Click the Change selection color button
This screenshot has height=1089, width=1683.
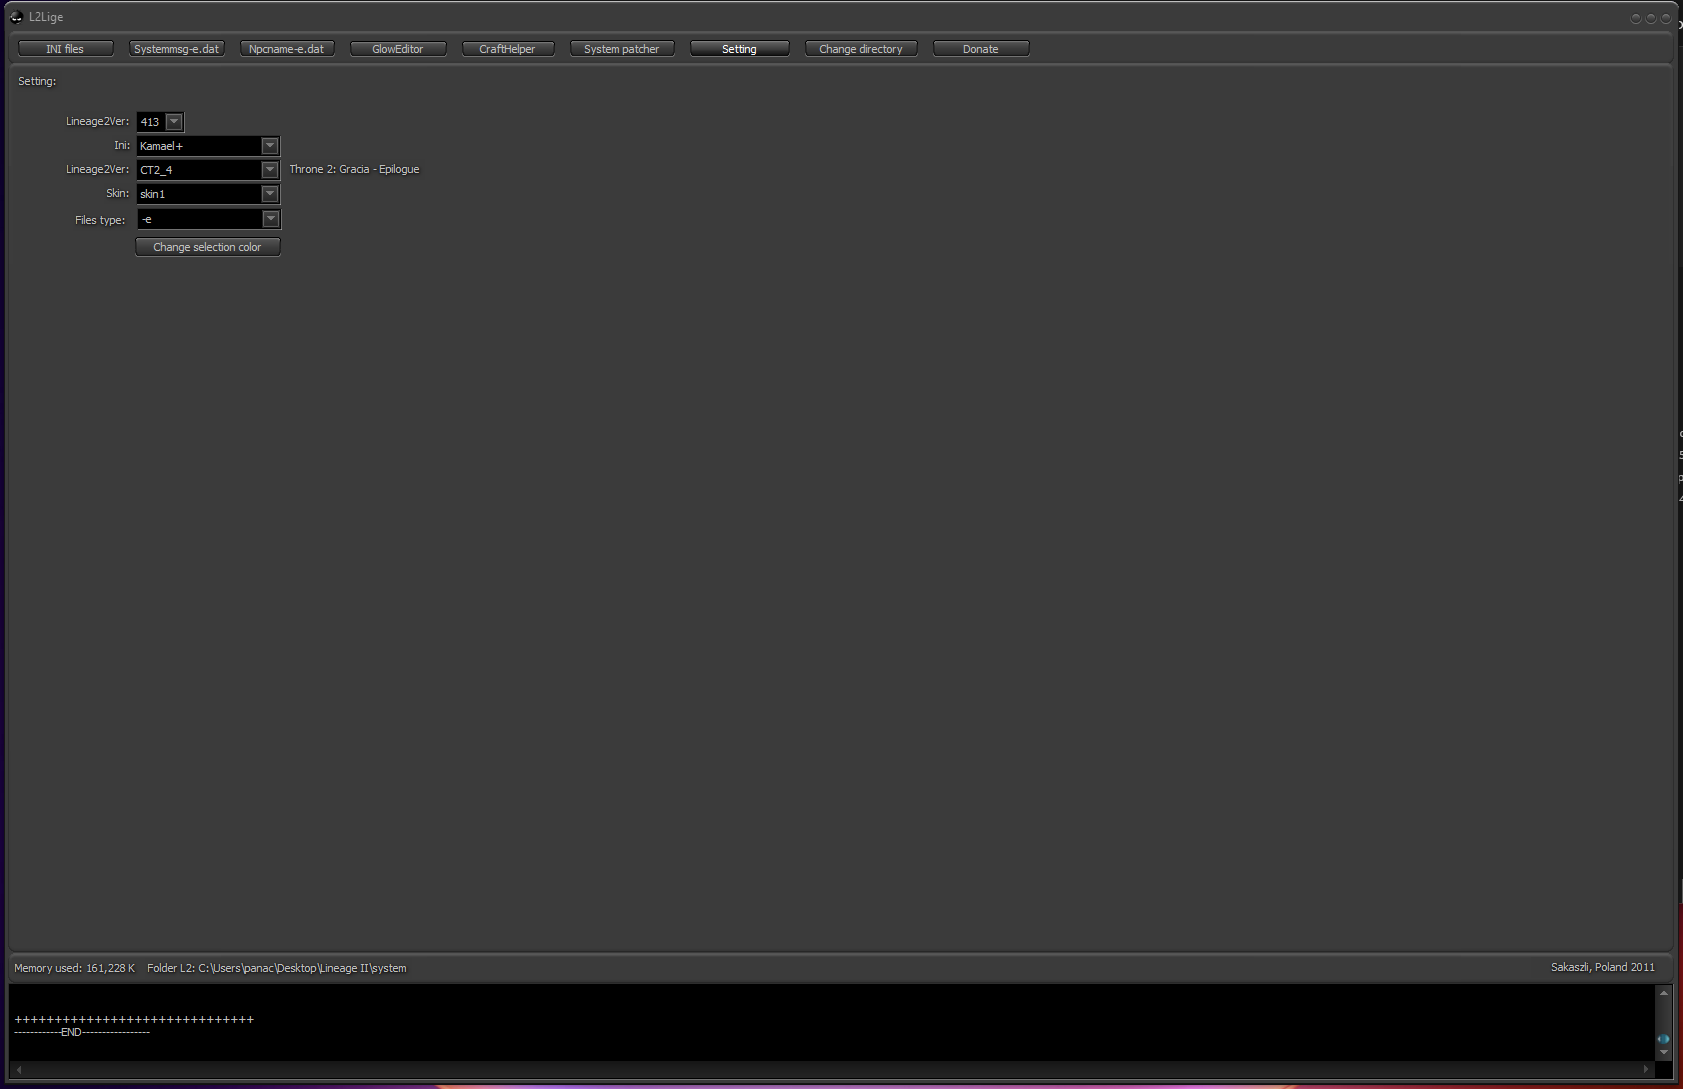pos(207,247)
